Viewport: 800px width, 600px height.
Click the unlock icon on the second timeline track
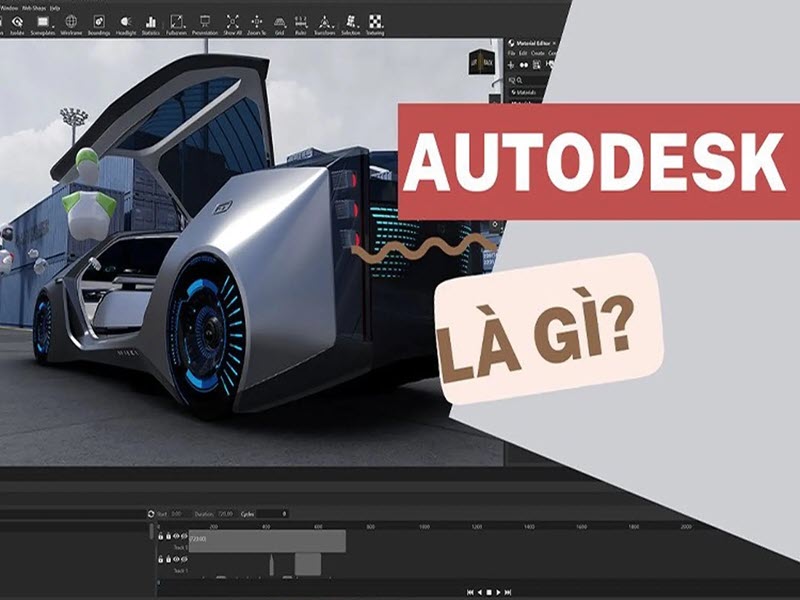(160, 559)
